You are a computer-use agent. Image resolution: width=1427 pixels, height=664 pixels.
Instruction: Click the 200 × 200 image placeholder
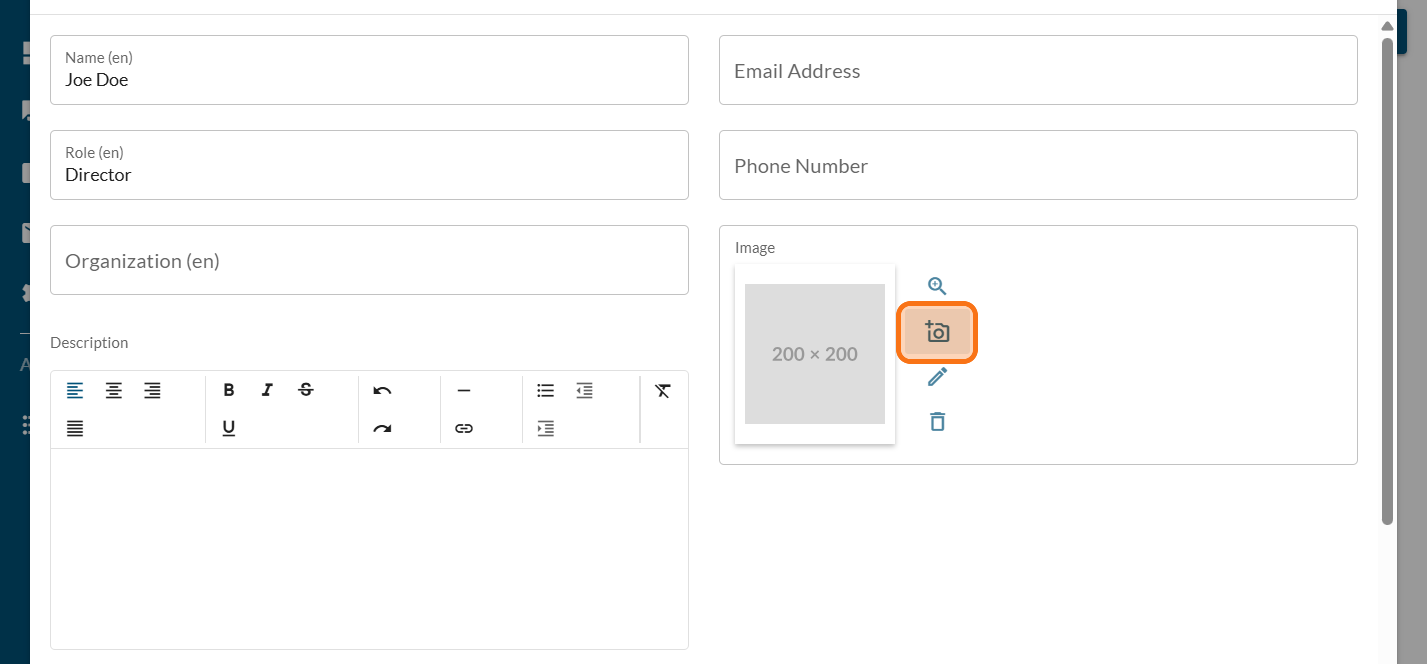coord(814,354)
